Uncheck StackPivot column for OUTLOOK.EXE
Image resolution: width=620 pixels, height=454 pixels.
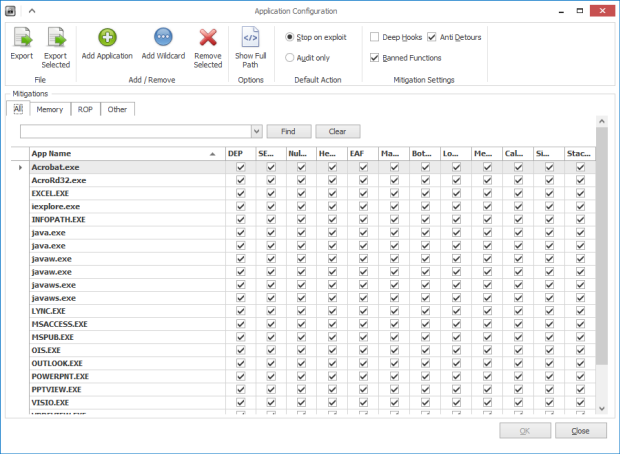(580, 363)
